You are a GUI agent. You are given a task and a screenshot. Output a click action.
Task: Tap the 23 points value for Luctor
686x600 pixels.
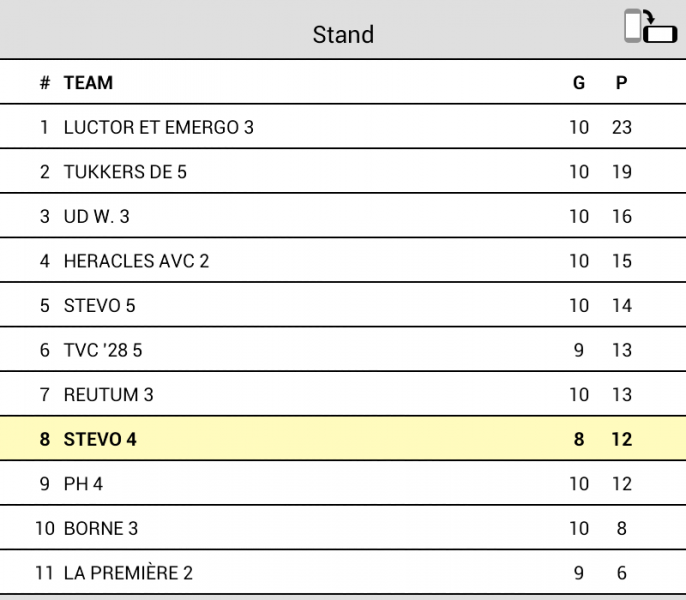point(622,127)
